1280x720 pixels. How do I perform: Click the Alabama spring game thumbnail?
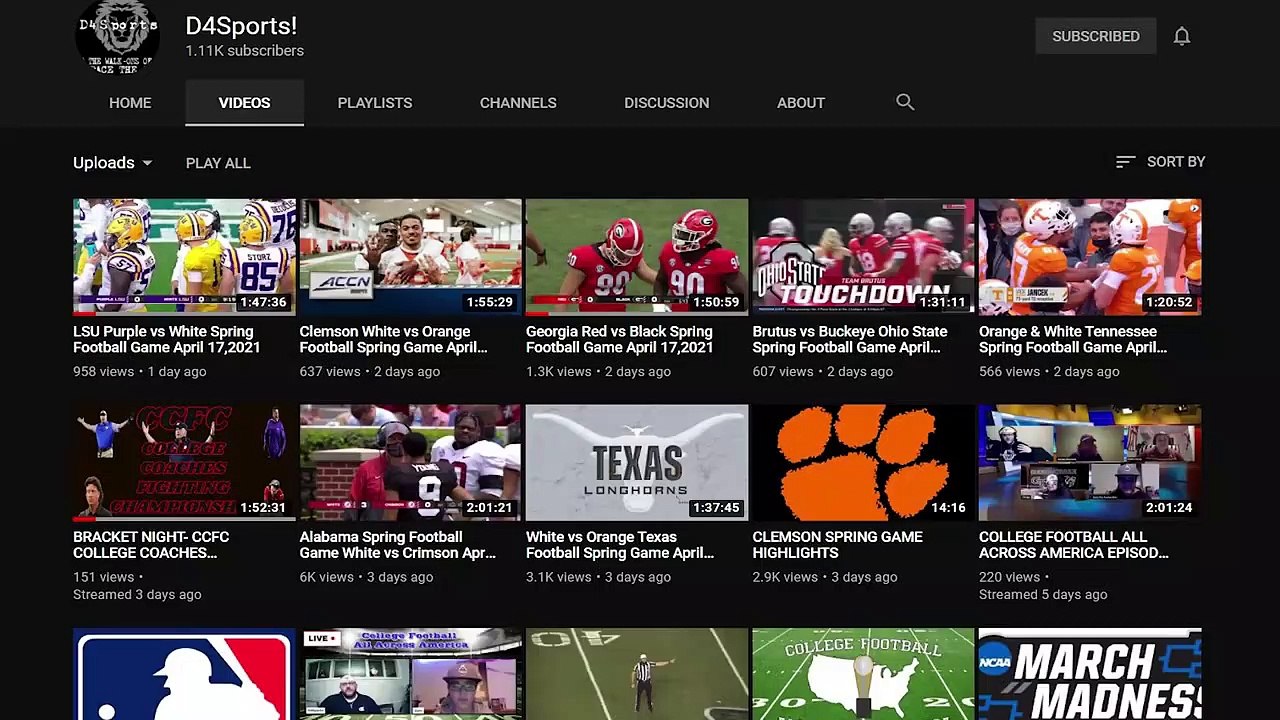(x=411, y=463)
